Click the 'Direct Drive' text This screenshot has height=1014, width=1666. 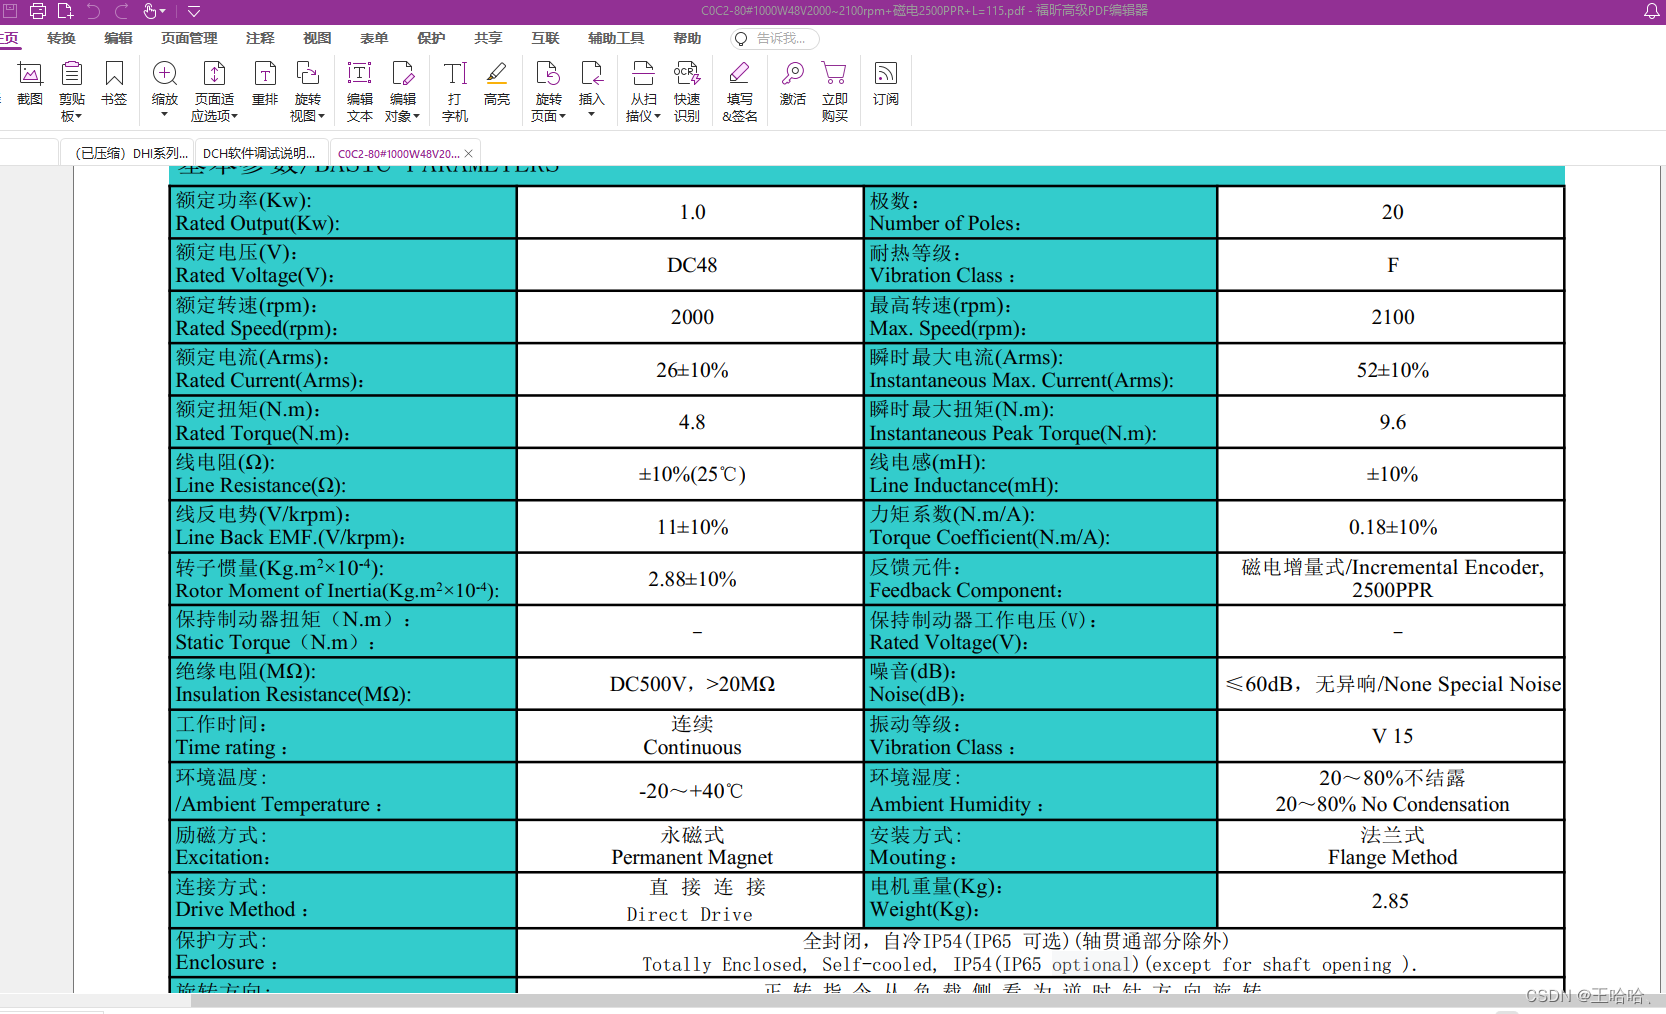click(x=689, y=915)
